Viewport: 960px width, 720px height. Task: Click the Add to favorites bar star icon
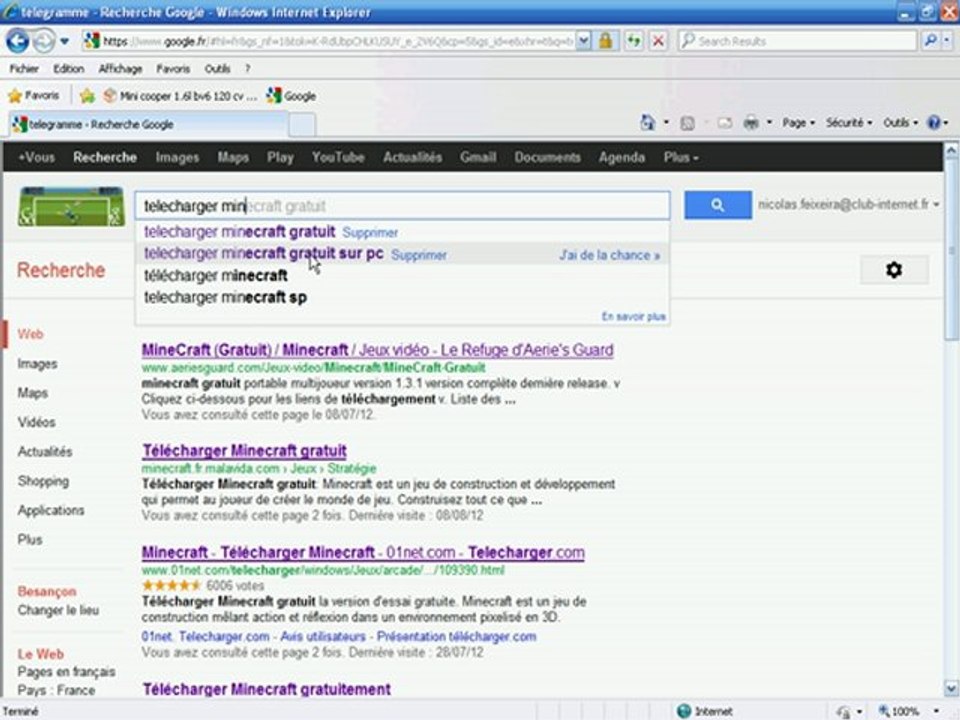coord(88,96)
